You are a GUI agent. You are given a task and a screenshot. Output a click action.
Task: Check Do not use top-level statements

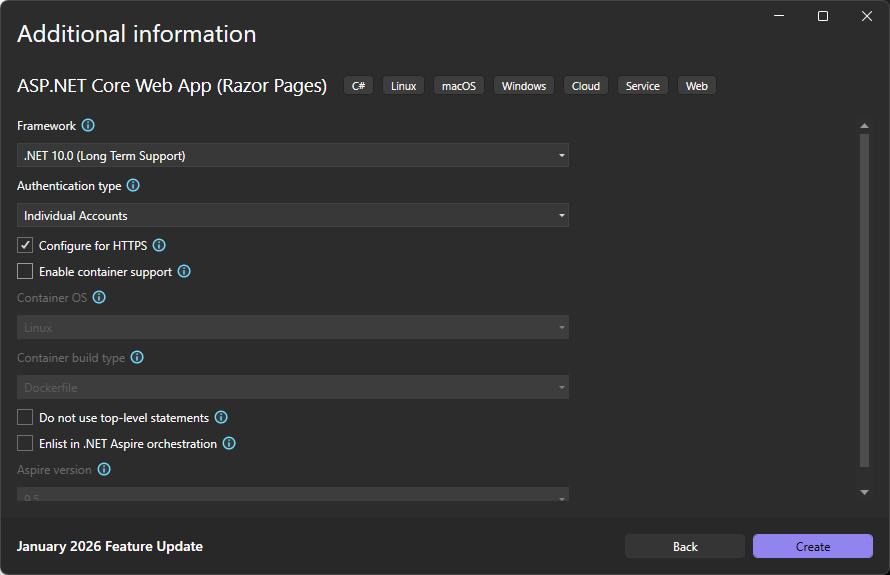[x=25, y=417]
